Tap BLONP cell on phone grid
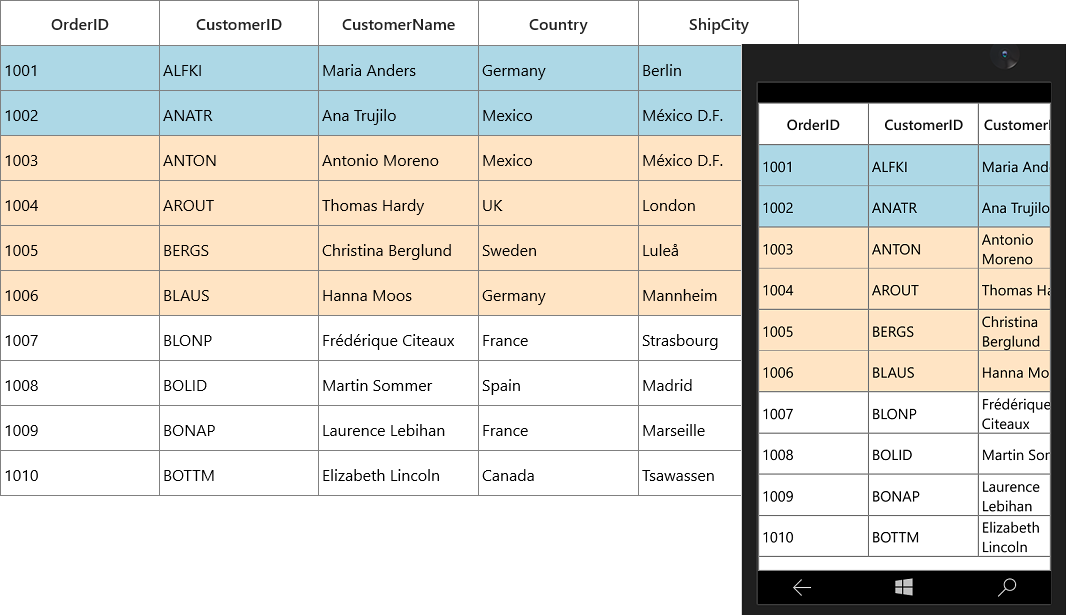 923,413
